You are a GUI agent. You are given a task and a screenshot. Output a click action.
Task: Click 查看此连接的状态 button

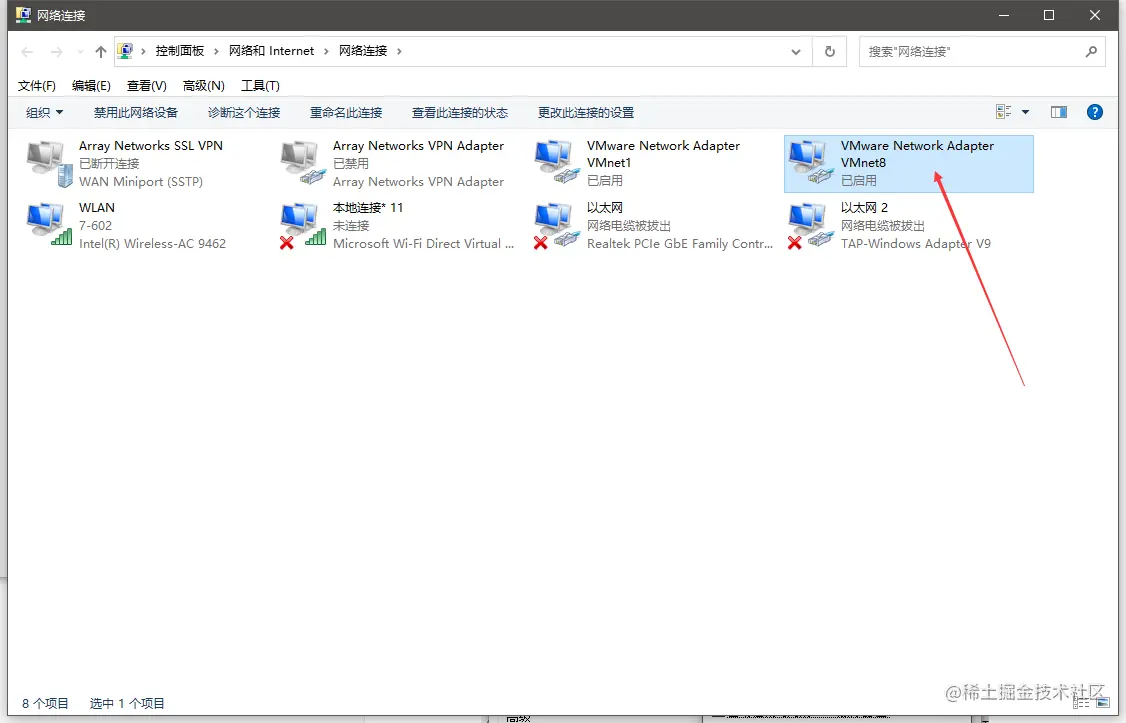pos(460,113)
